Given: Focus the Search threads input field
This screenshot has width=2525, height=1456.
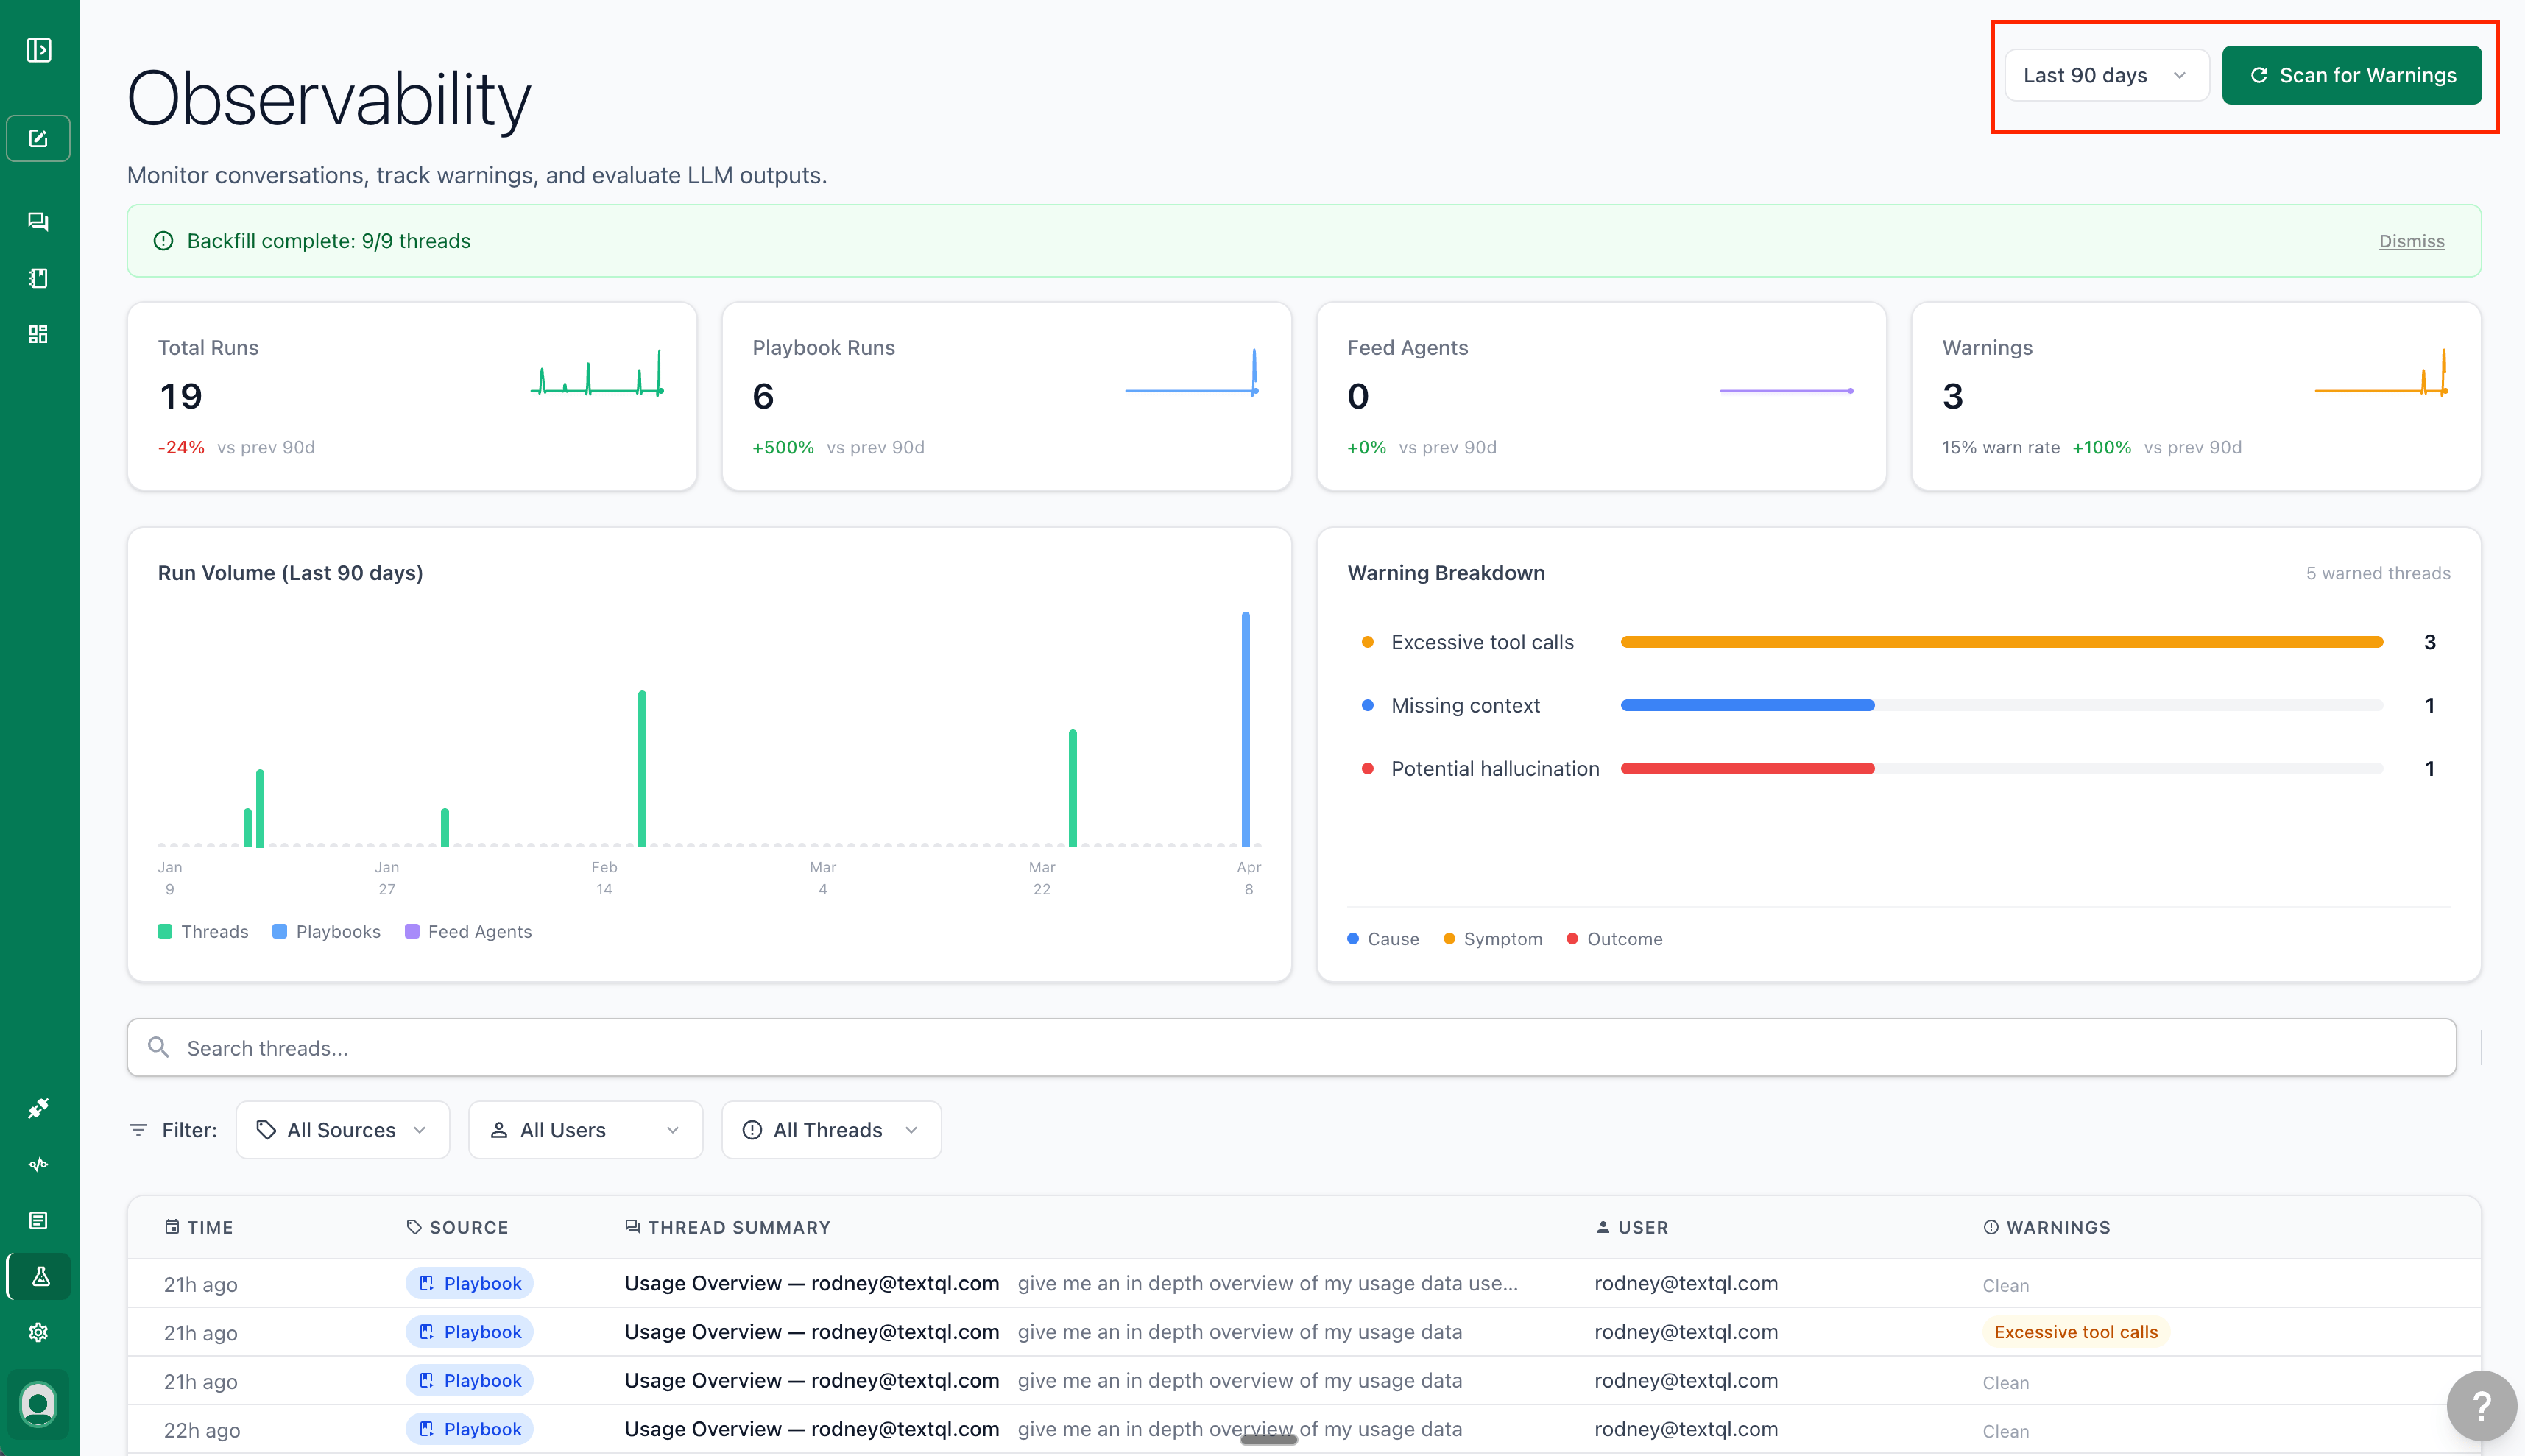Looking at the screenshot, I should (x=1291, y=1047).
